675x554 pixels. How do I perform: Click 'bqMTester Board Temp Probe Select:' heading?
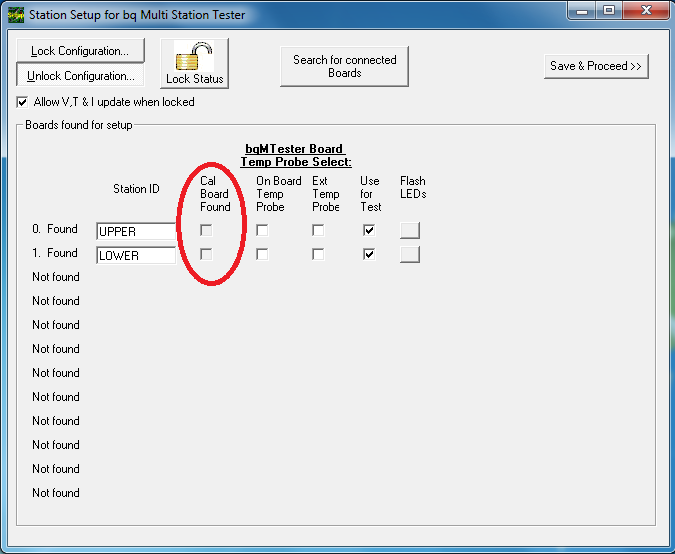[296, 155]
